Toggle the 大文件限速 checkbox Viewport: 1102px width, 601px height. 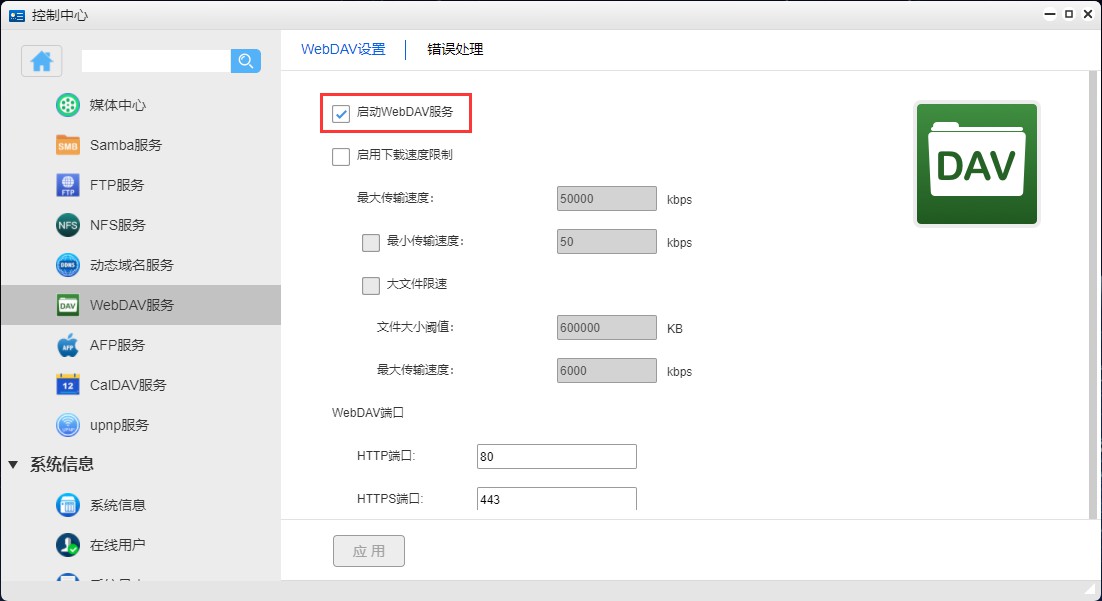(371, 285)
